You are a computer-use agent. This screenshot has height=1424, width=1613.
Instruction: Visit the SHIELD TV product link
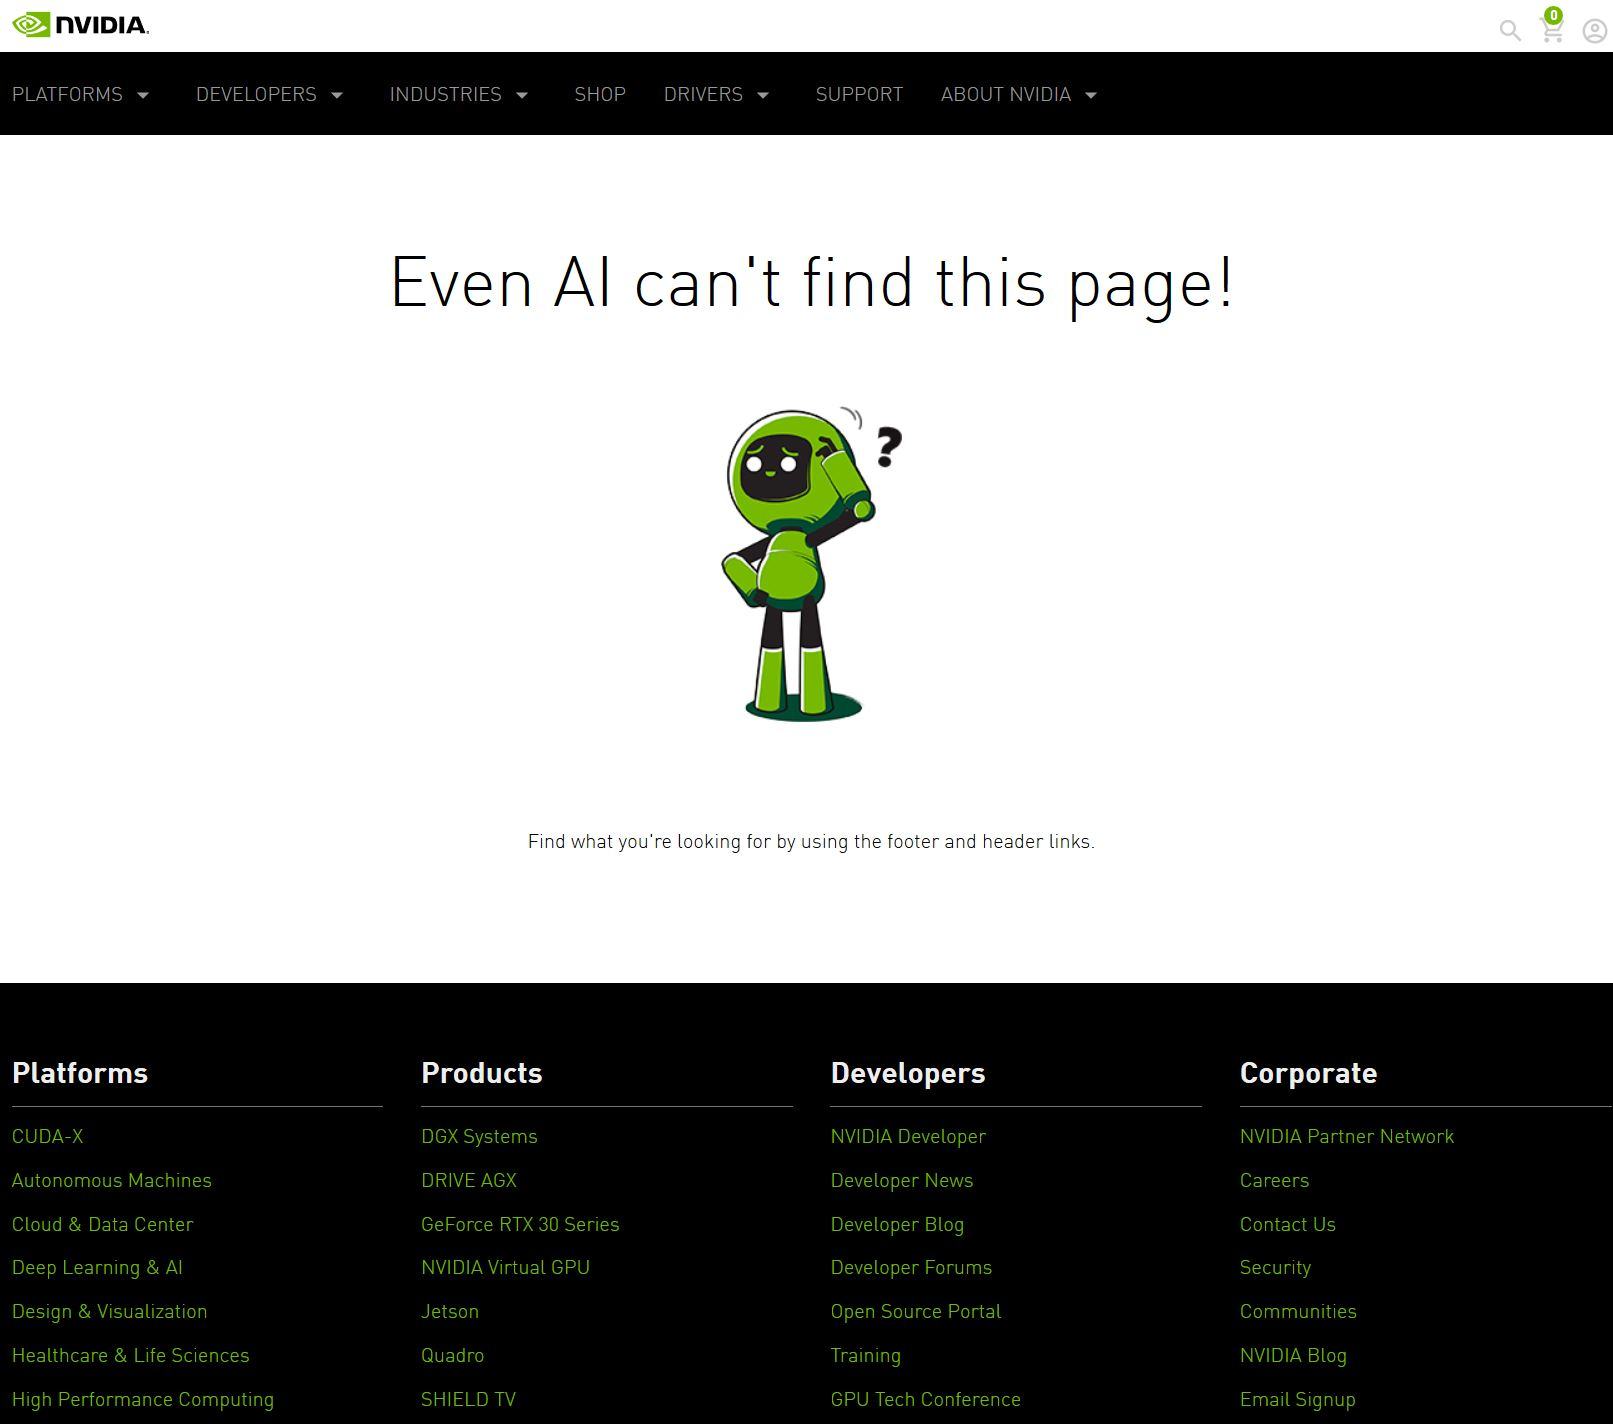468,1399
